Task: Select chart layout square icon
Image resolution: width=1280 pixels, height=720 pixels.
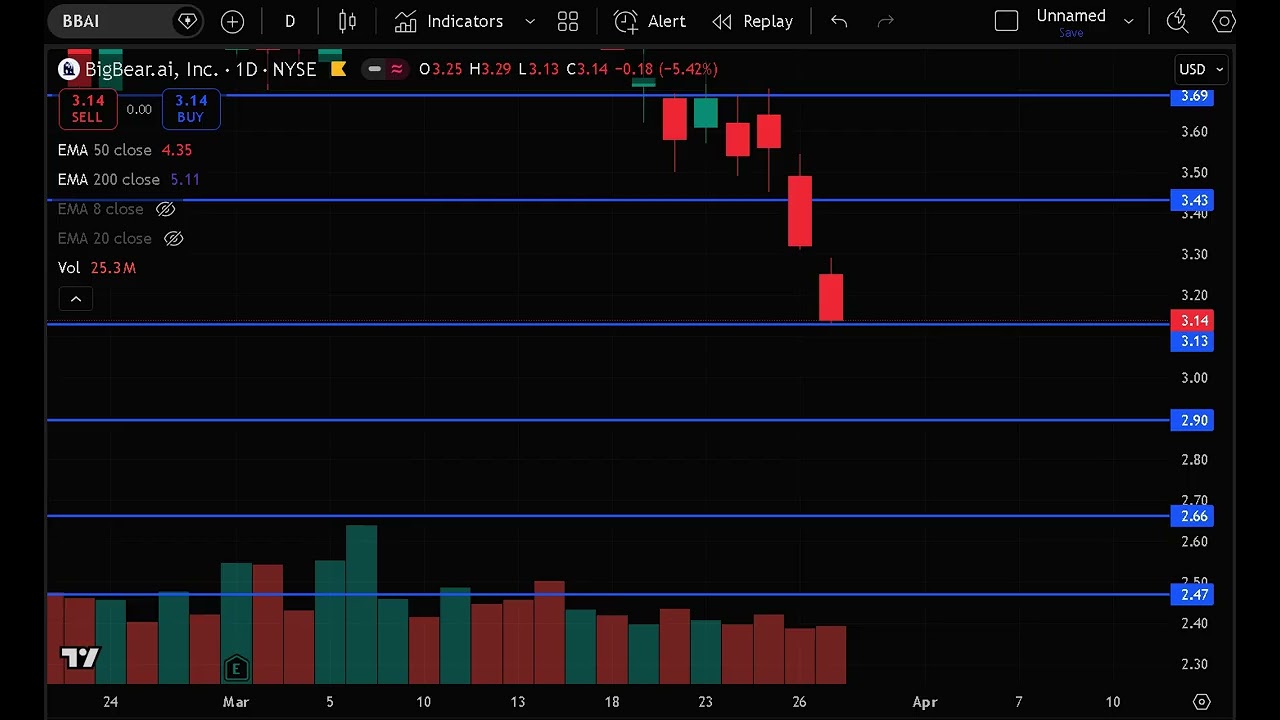Action: point(1006,21)
